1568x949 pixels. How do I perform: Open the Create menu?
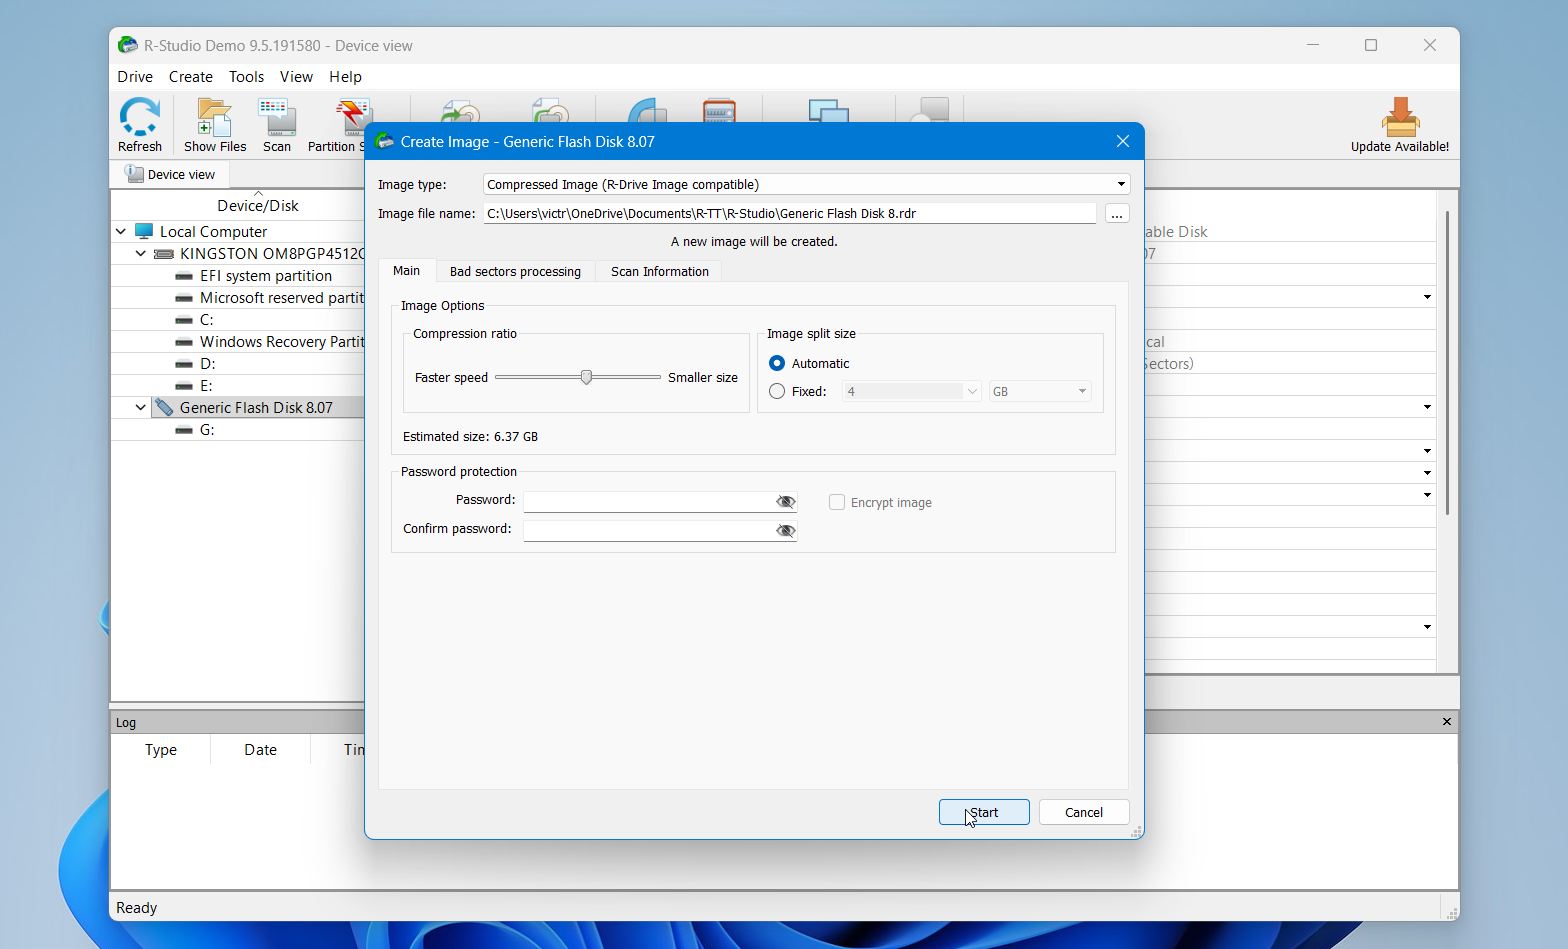pos(191,76)
